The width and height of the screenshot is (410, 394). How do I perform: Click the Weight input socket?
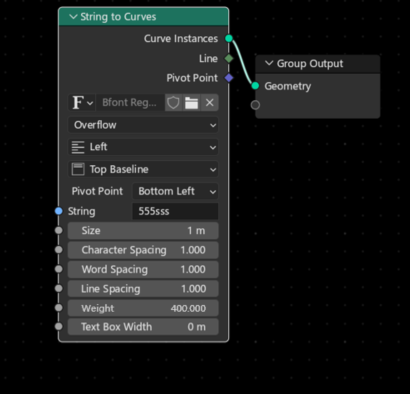point(59,308)
